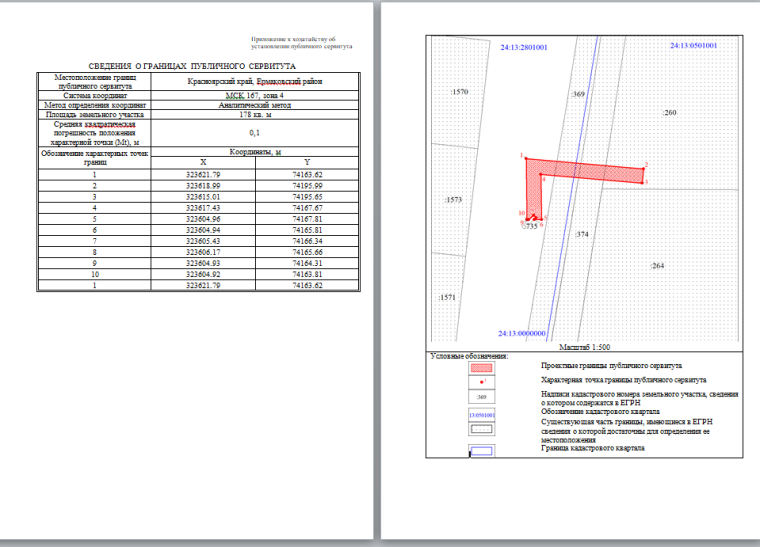Click the parcel label ':260' on the map
Image resolution: width=760 pixels, height=547 pixels.
[x=669, y=113]
